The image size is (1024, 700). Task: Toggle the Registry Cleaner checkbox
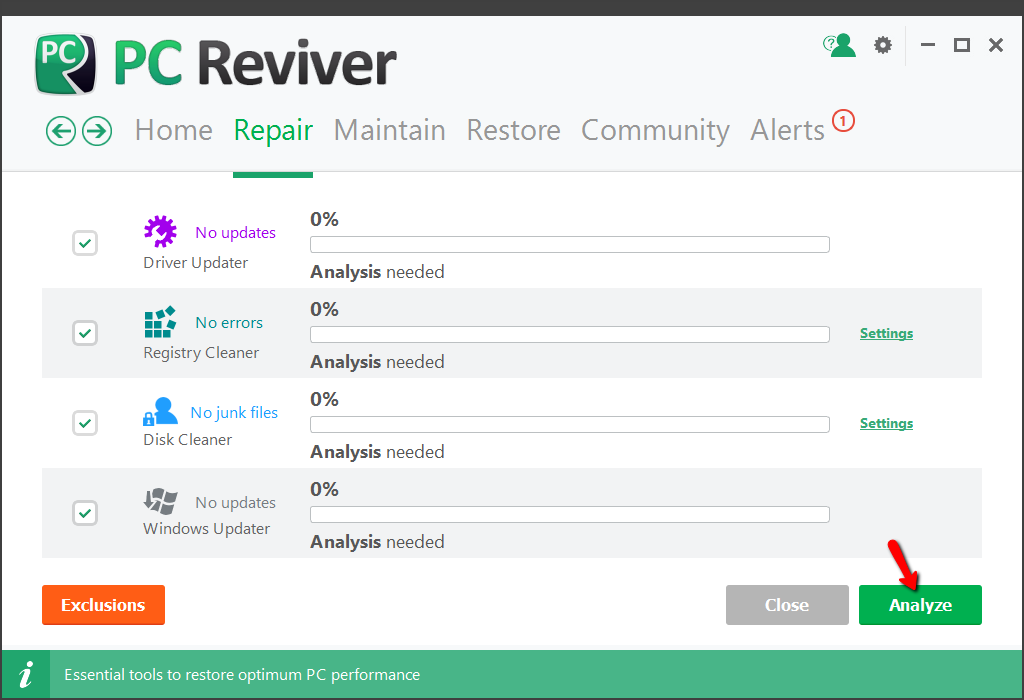pyautogui.click(x=85, y=333)
